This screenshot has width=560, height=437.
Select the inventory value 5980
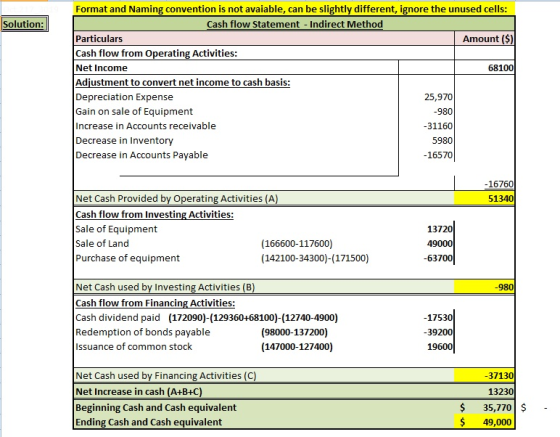click(x=442, y=141)
